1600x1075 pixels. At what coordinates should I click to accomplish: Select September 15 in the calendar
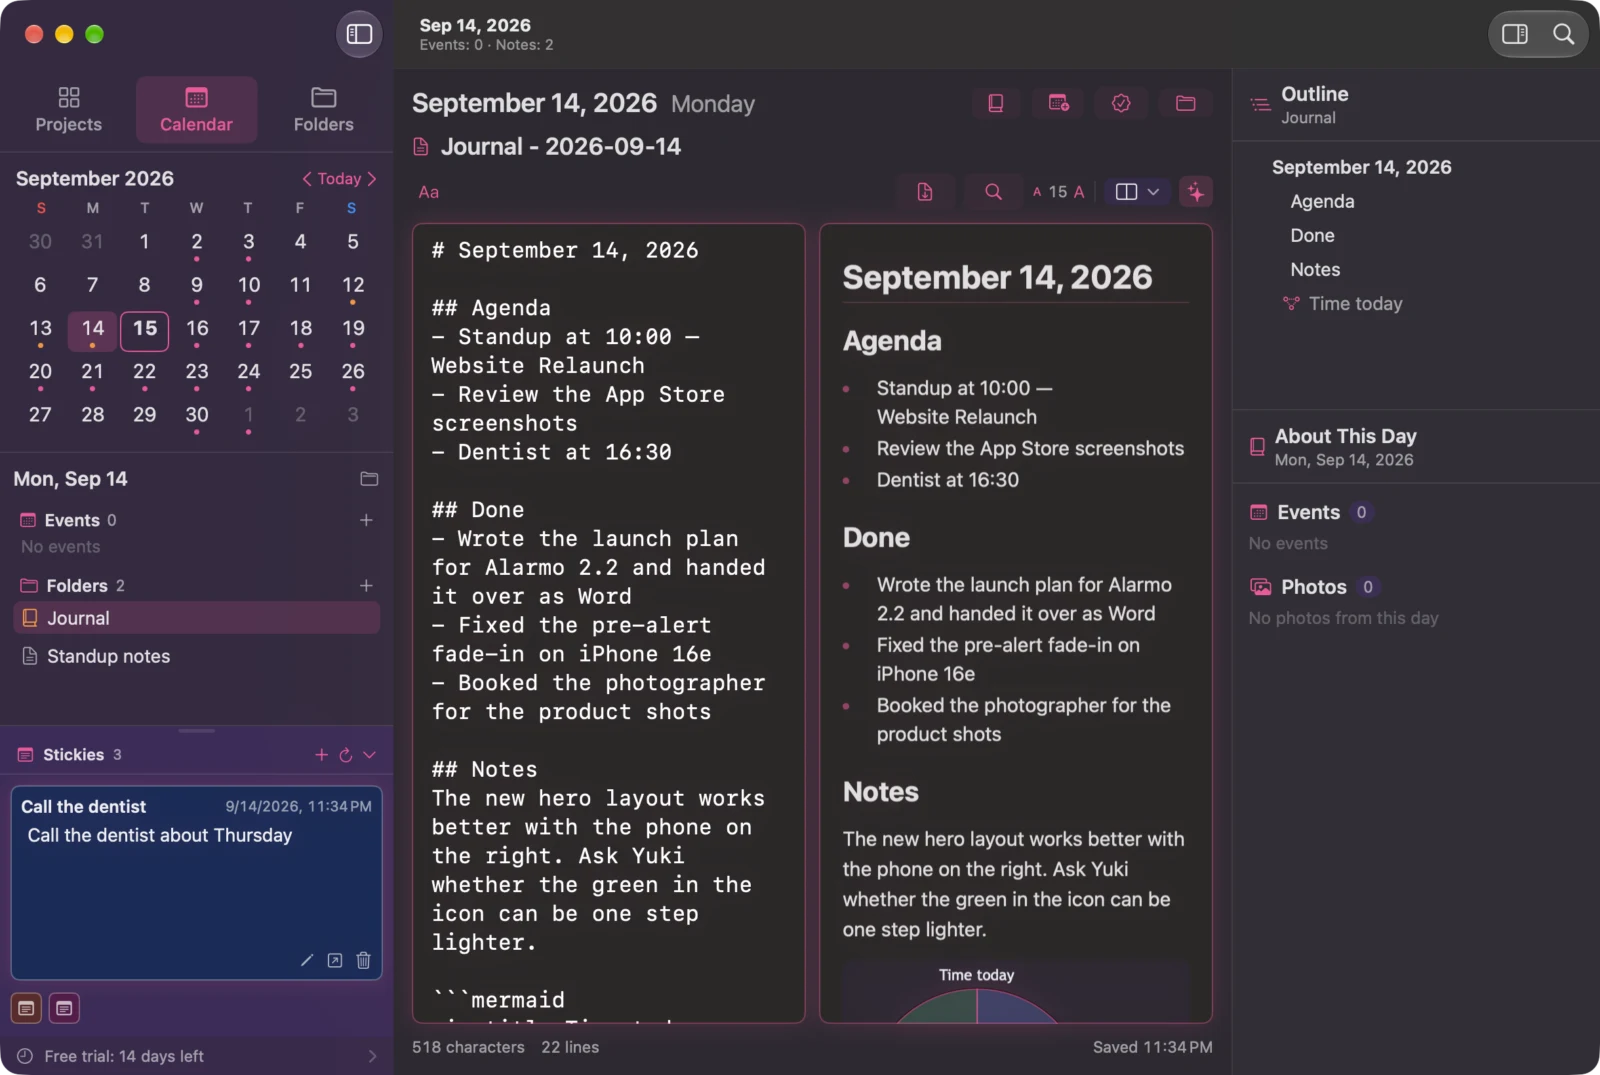tap(145, 330)
